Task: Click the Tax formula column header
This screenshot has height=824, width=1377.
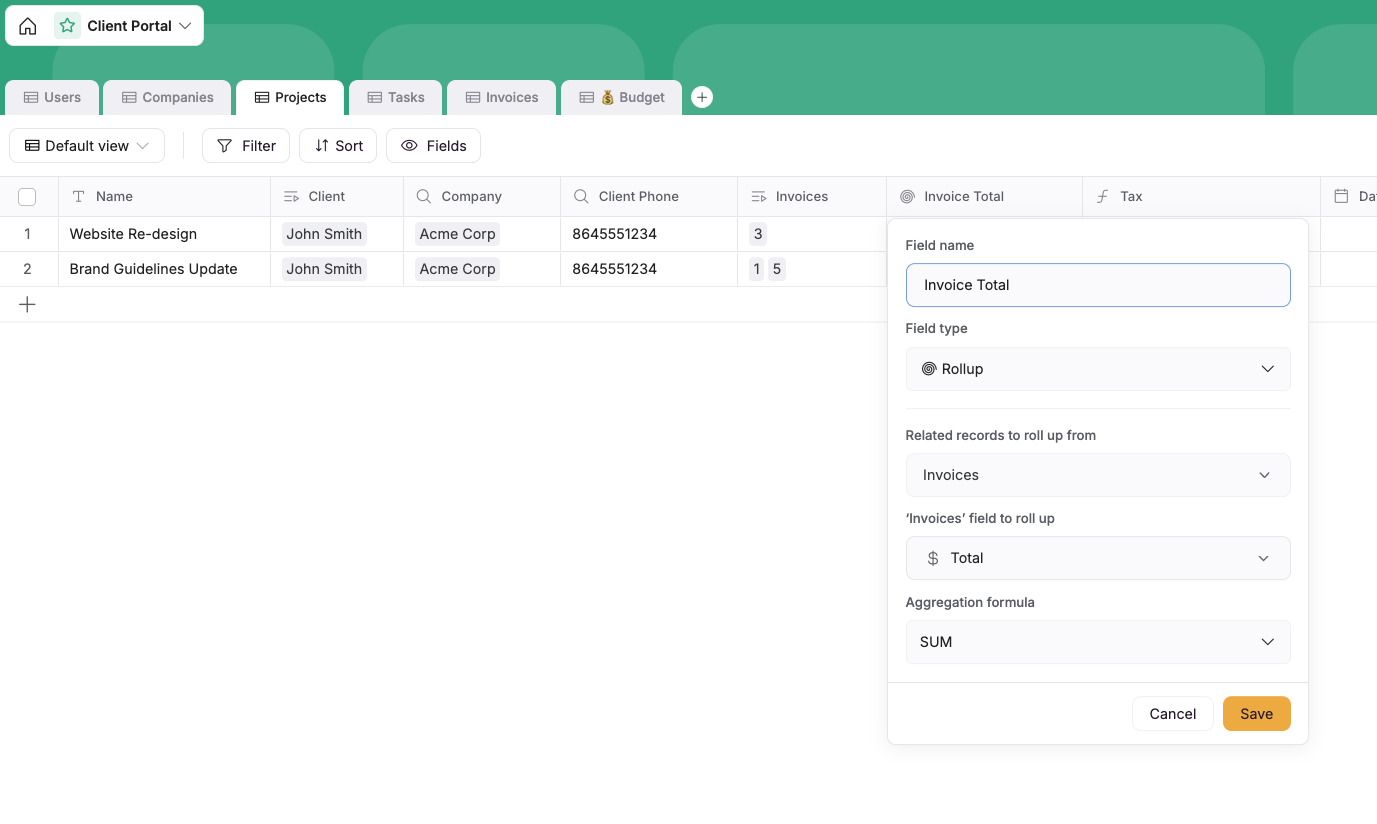Action: [1201, 197]
